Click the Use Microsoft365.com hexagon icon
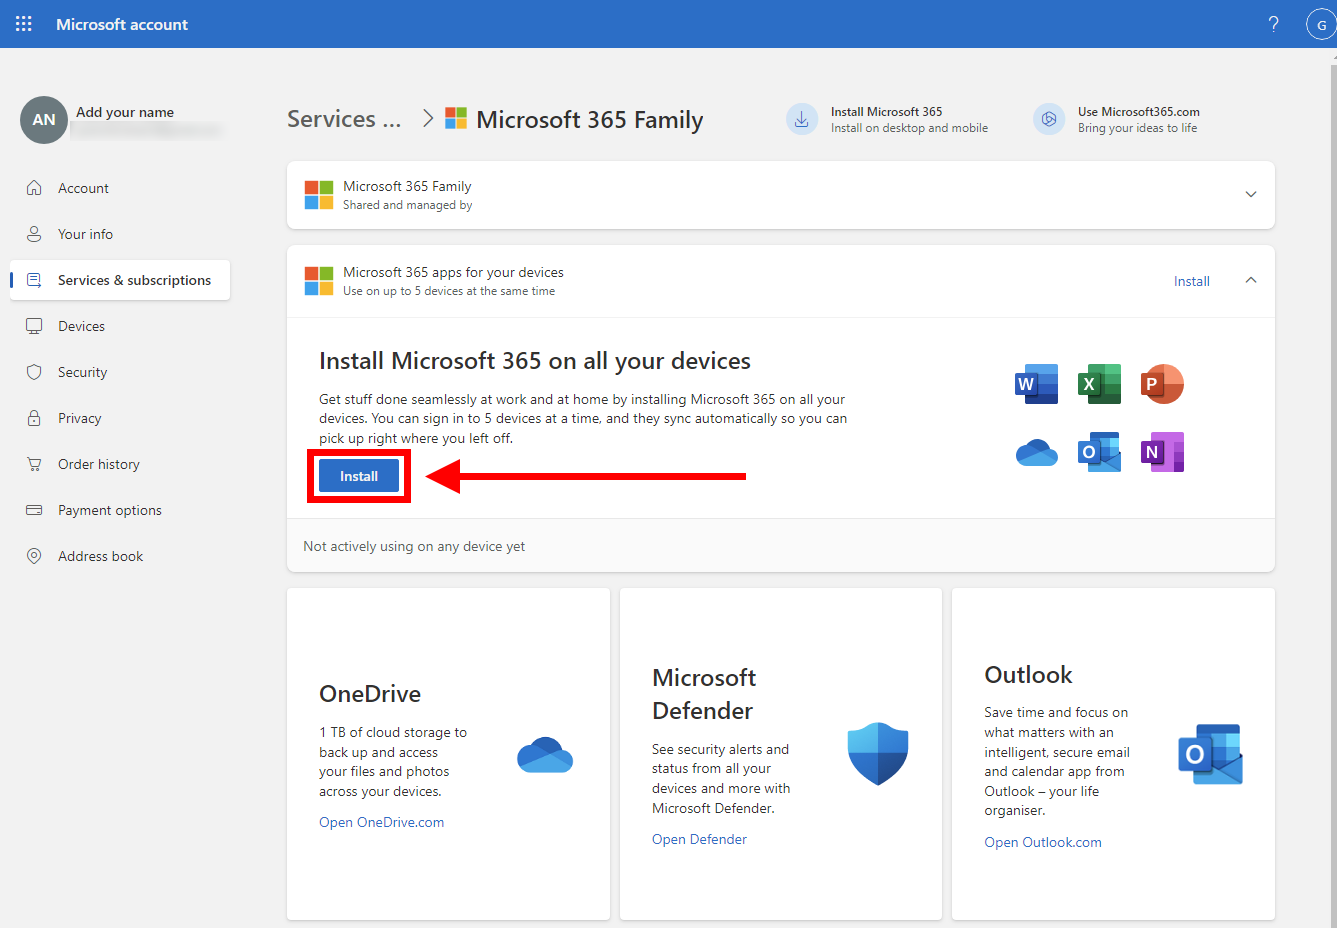 point(1049,119)
